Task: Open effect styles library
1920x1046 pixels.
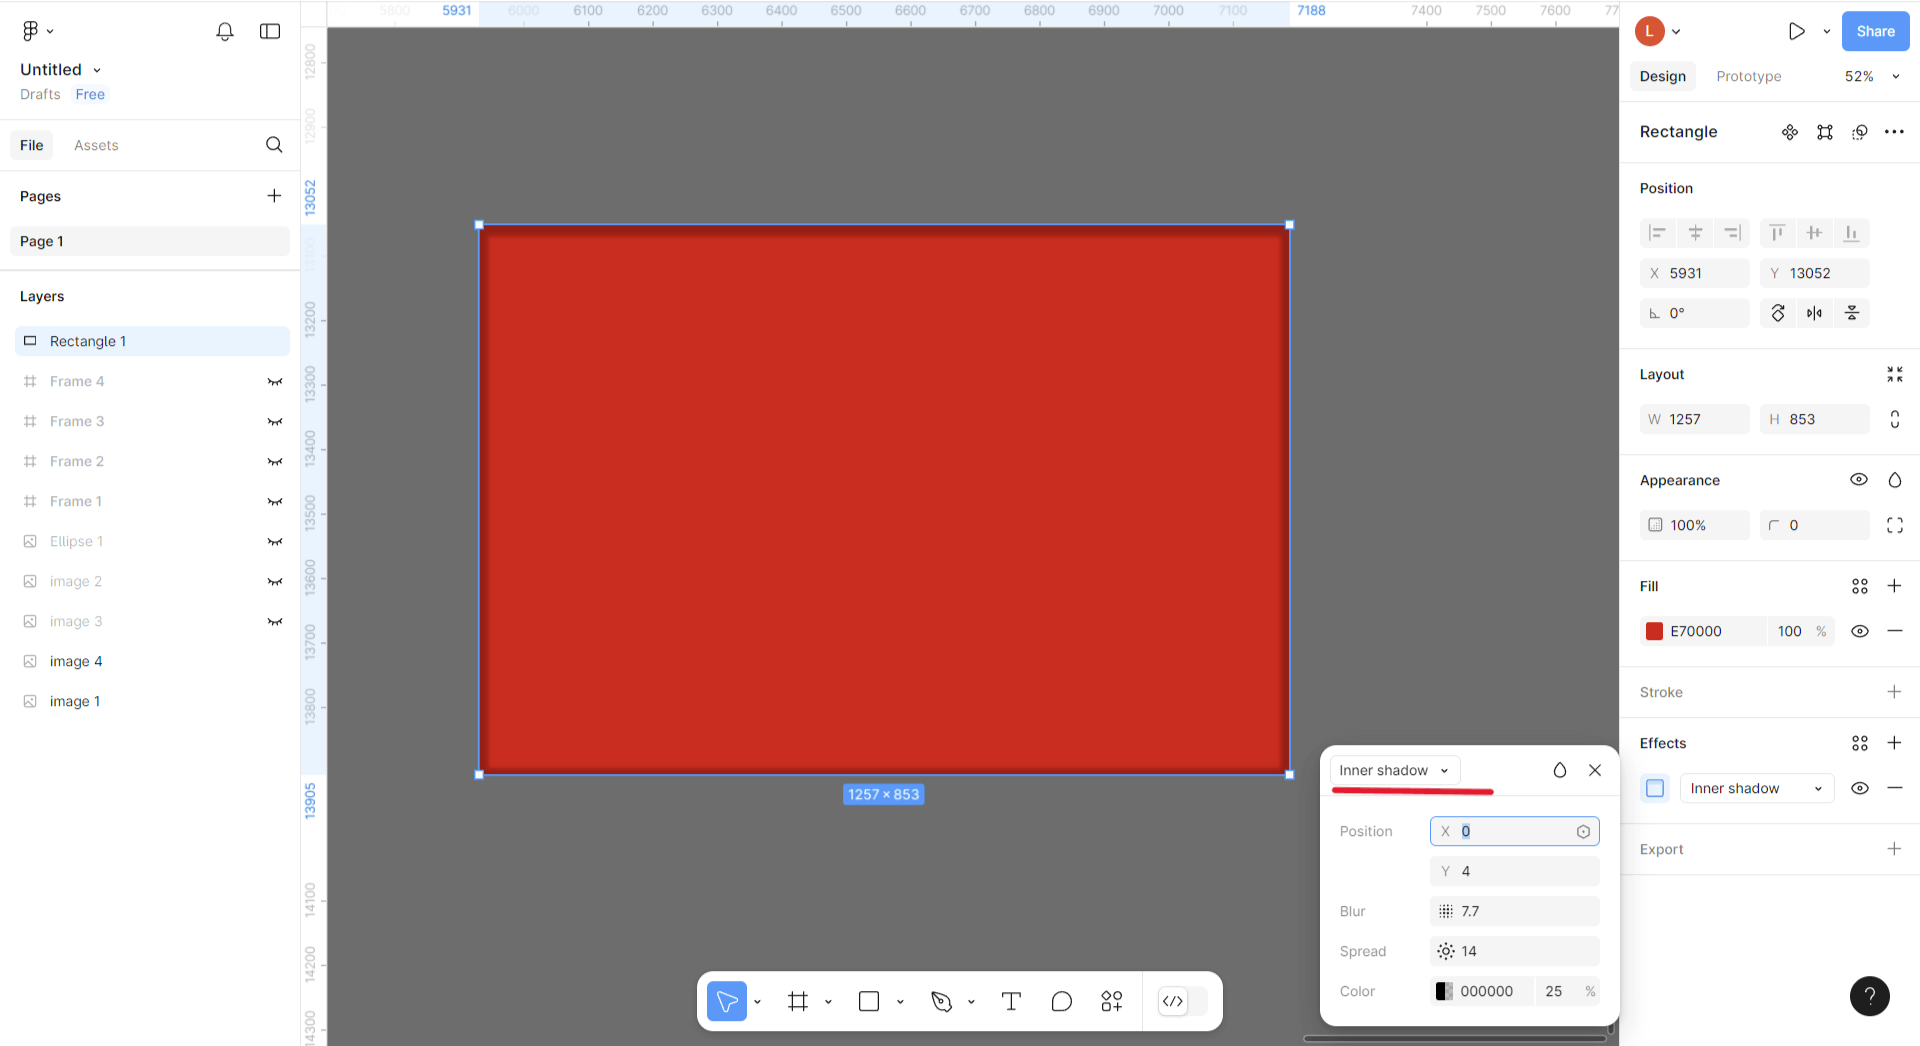Action: (1859, 743)
